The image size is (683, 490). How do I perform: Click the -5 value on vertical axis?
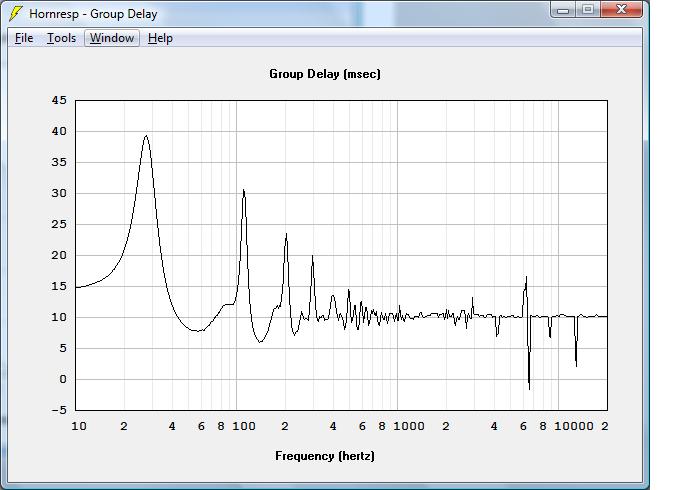(59, 410)
